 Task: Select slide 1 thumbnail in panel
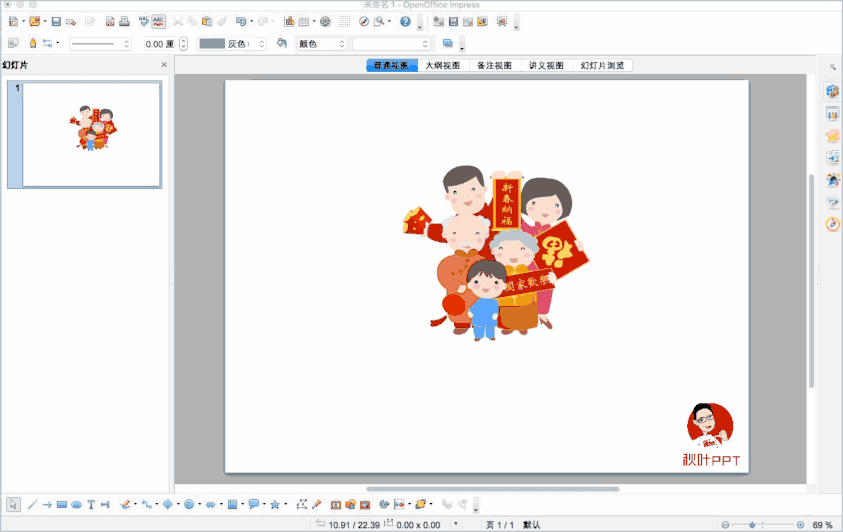click(91, 134)
